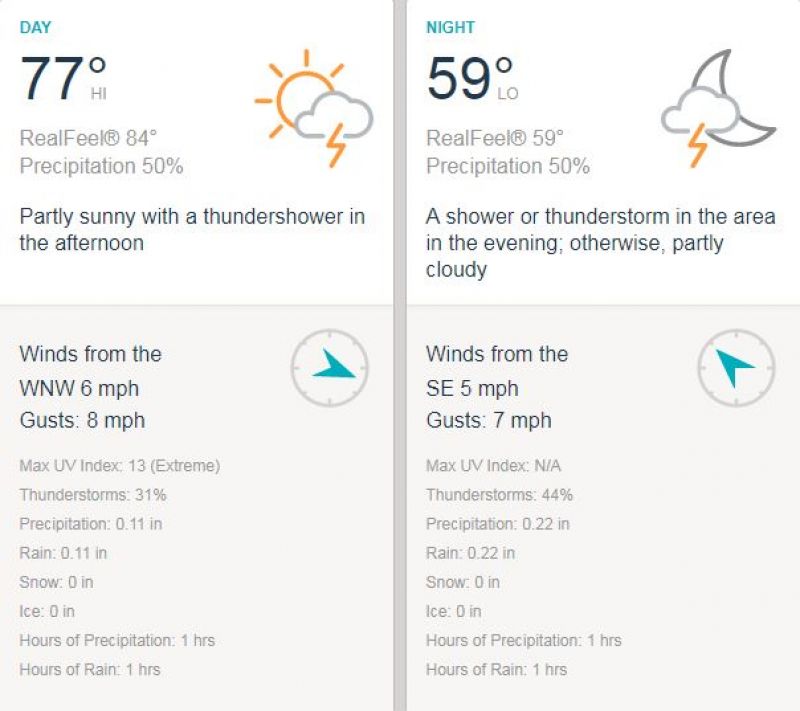This screenshot has width=800, height=711.
Task: Select the NIGHT heading label
Action: (x=451, y=27)
